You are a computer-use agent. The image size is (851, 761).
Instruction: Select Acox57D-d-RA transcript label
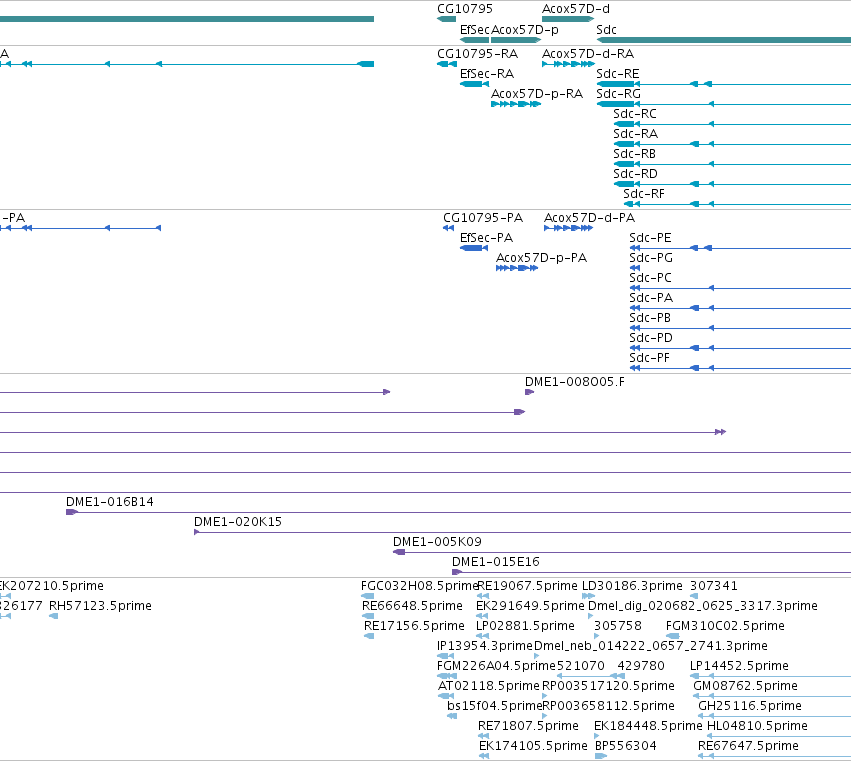588,54
